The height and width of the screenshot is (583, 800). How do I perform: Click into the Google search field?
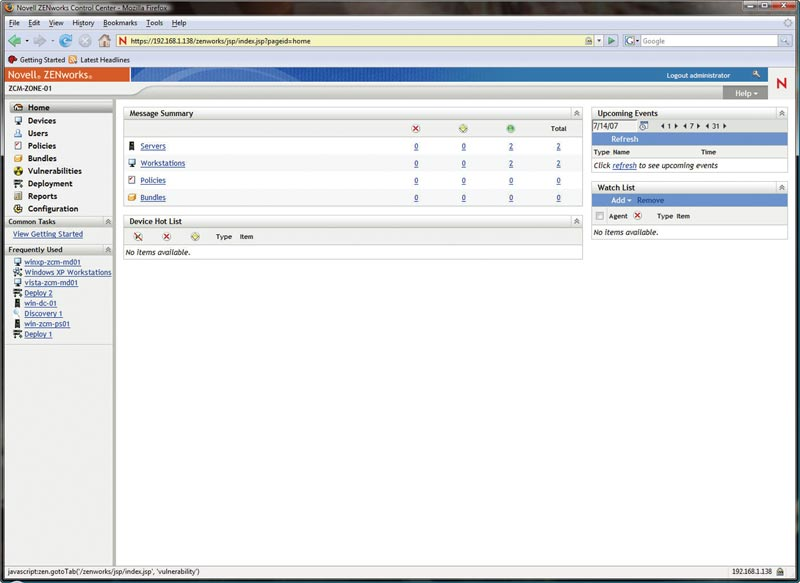pos(709,41)
